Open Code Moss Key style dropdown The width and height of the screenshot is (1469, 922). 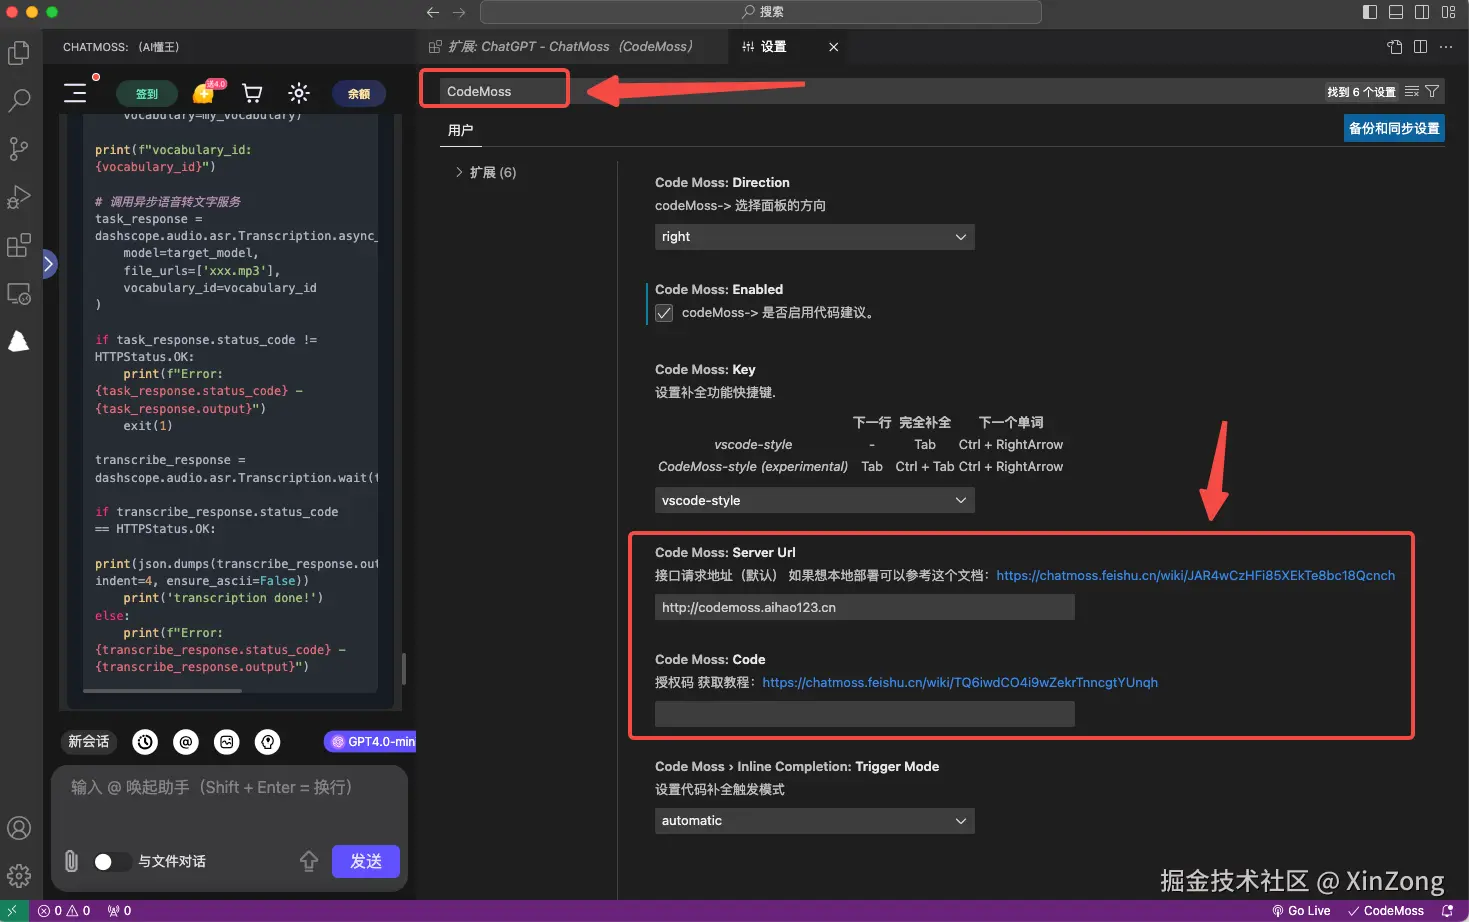[814, 500]
